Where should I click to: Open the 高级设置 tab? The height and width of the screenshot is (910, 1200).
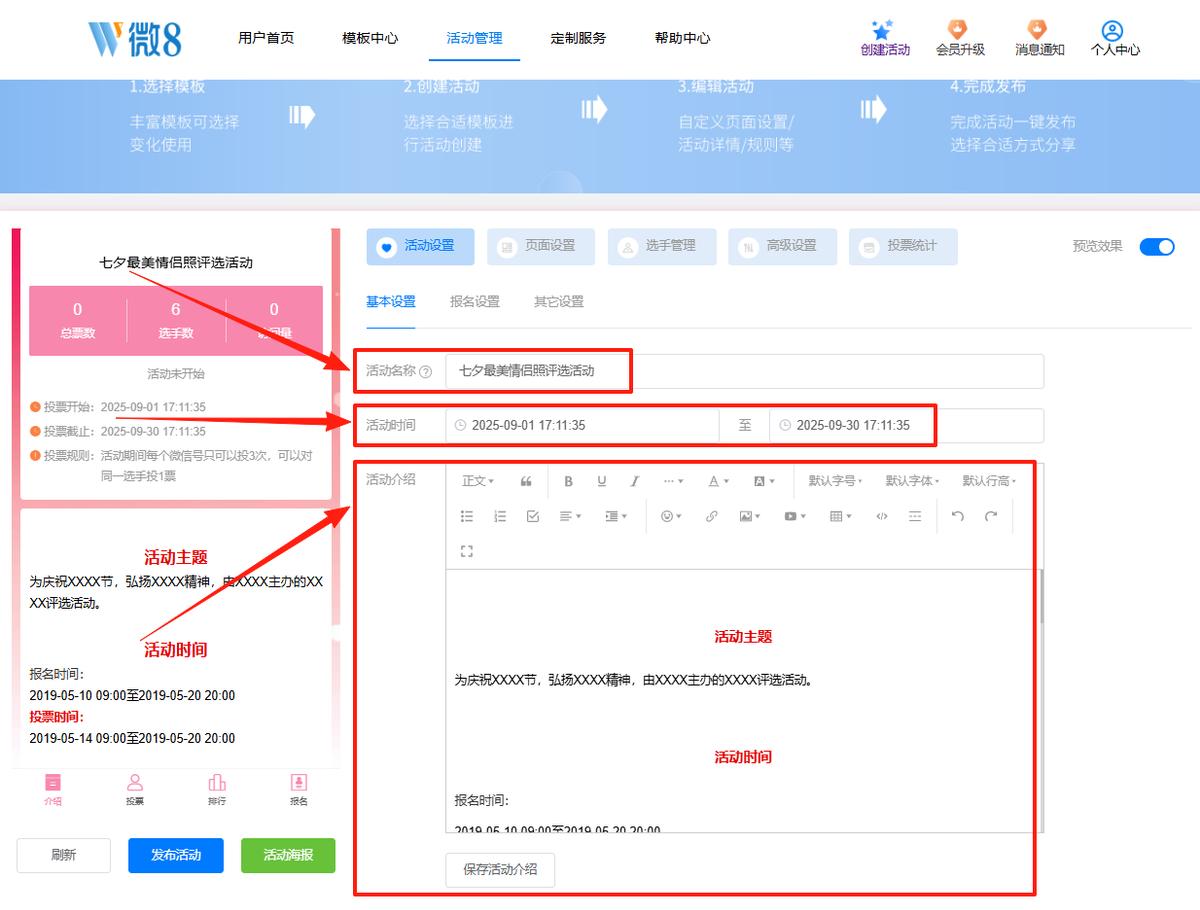pos(782,247)
